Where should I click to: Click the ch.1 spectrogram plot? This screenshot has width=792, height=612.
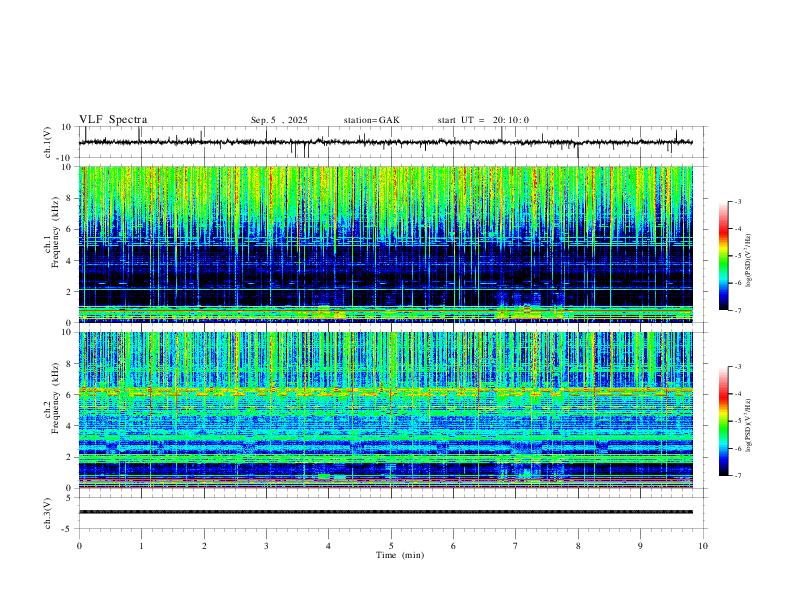(386, 244)
